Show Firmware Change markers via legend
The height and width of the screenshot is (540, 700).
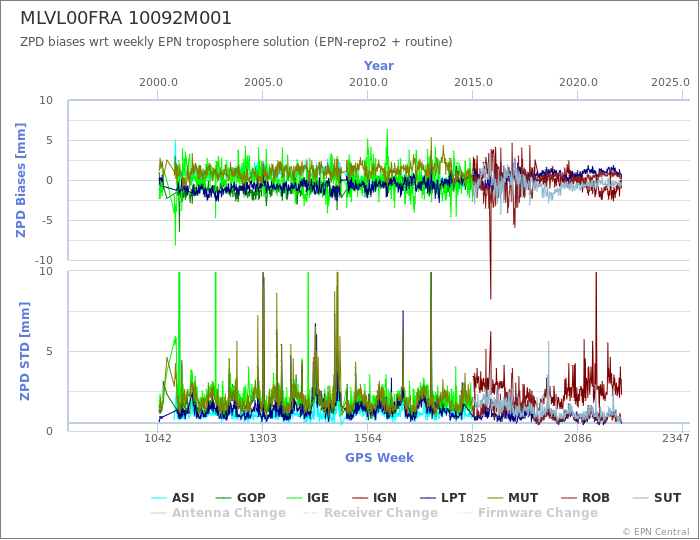click(527, 513)
